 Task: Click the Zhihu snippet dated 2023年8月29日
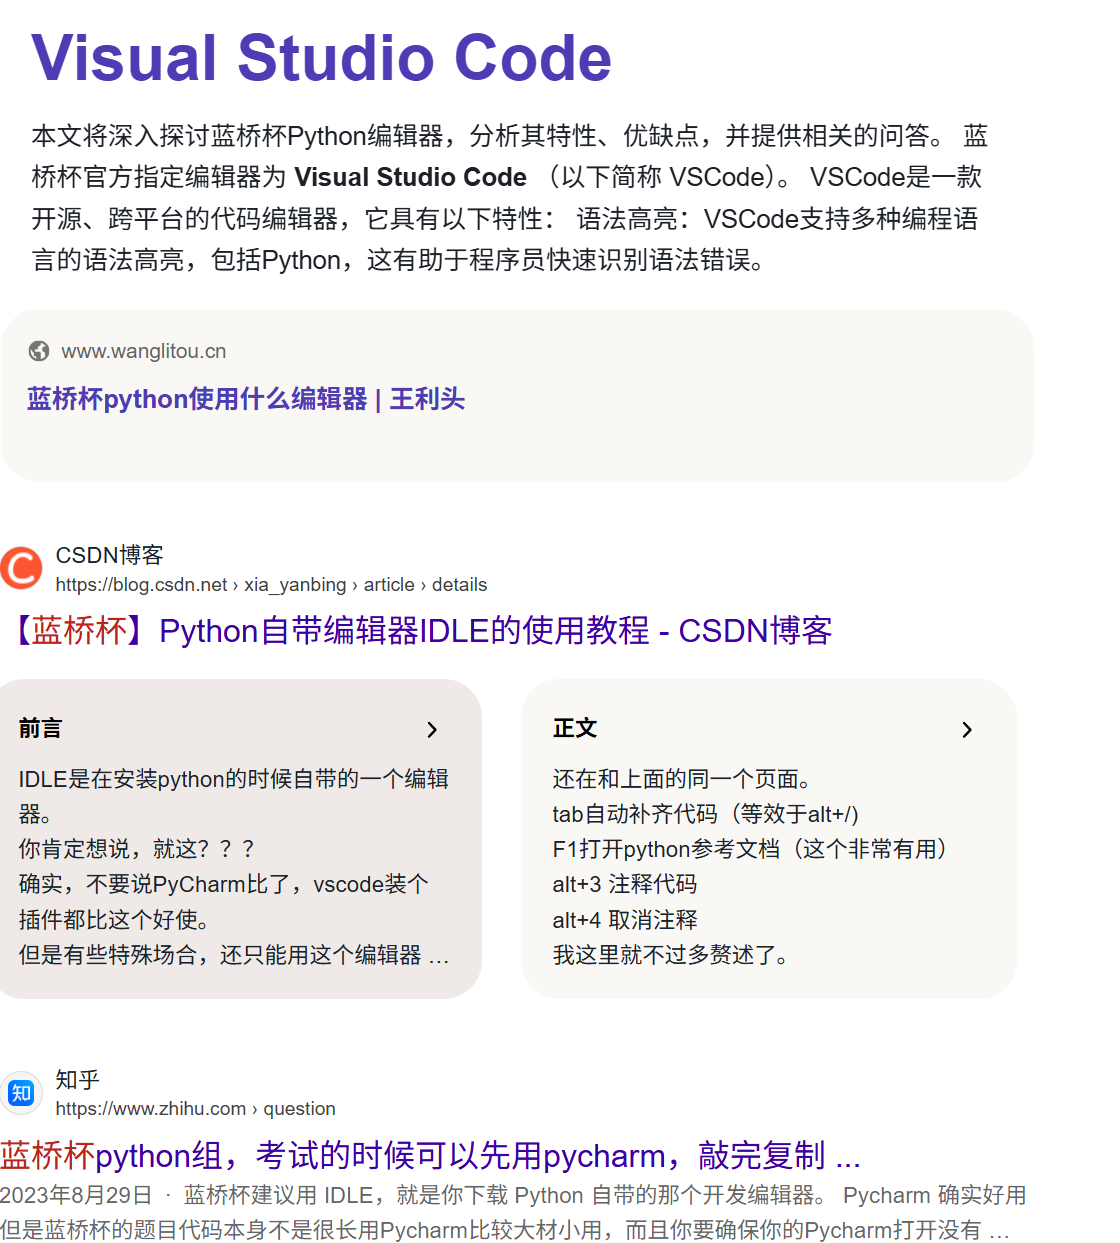(x=512, y=1212)
